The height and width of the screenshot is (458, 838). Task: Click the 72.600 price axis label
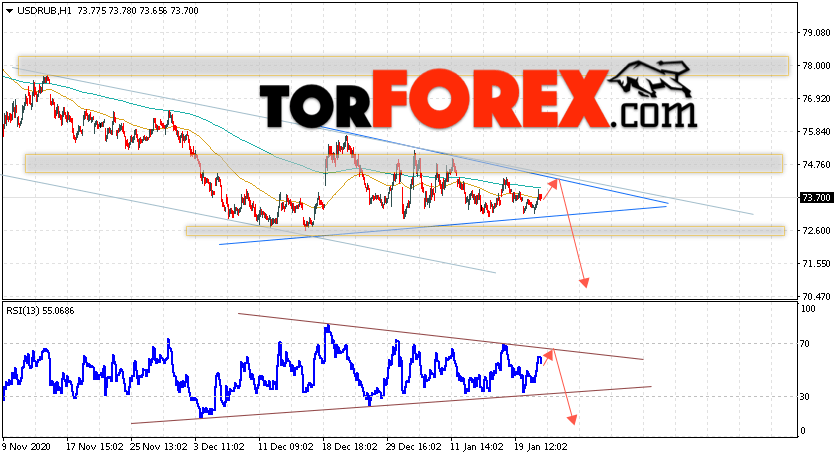tap(816, 231)
